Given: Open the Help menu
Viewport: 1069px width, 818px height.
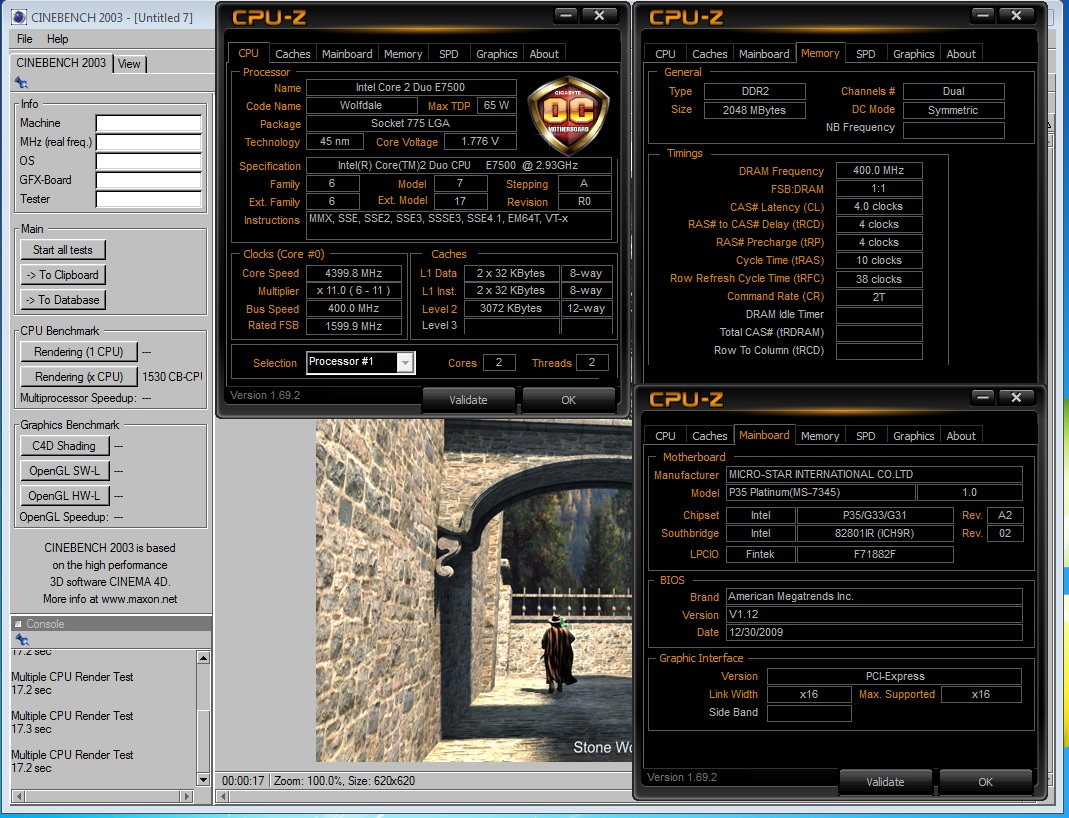Looking at the screenshot, I should click(x=57, y=39).
